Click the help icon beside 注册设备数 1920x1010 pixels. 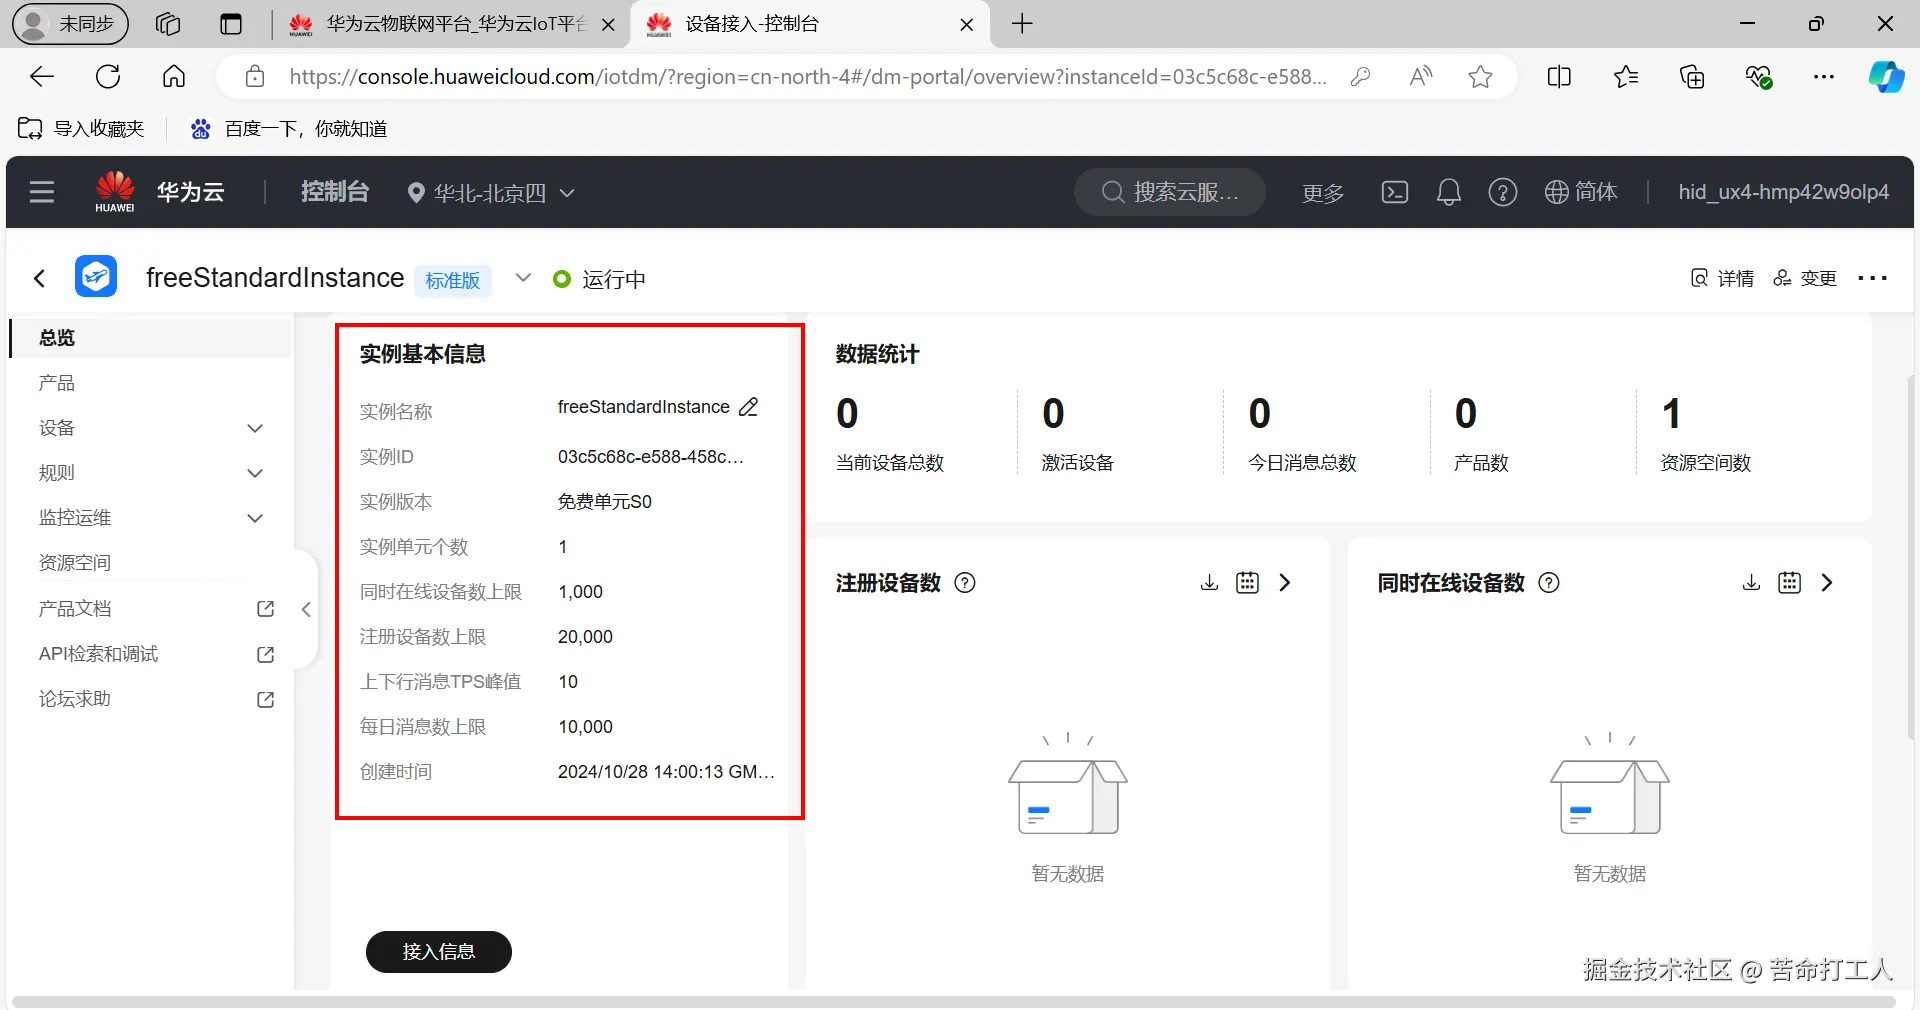(x=963, y=583)
